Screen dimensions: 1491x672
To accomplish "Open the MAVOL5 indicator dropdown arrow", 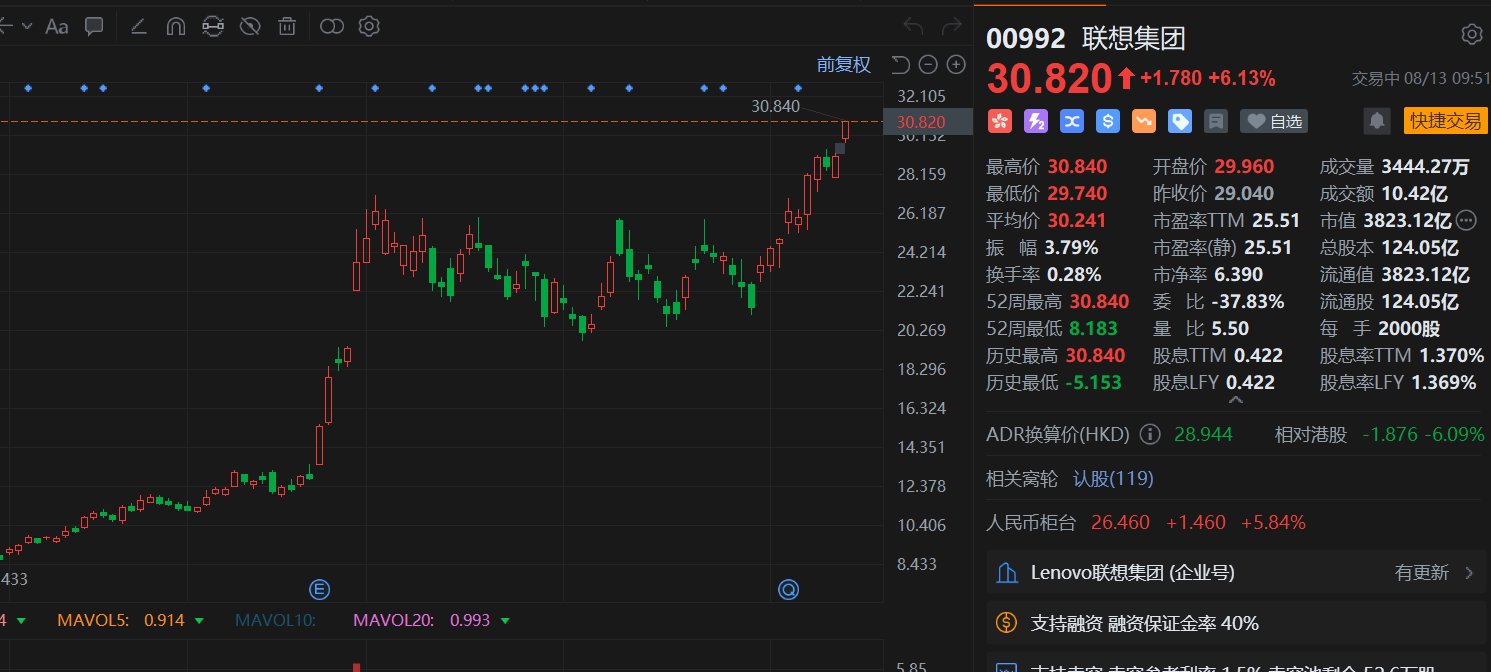I will tap(199, 621).
